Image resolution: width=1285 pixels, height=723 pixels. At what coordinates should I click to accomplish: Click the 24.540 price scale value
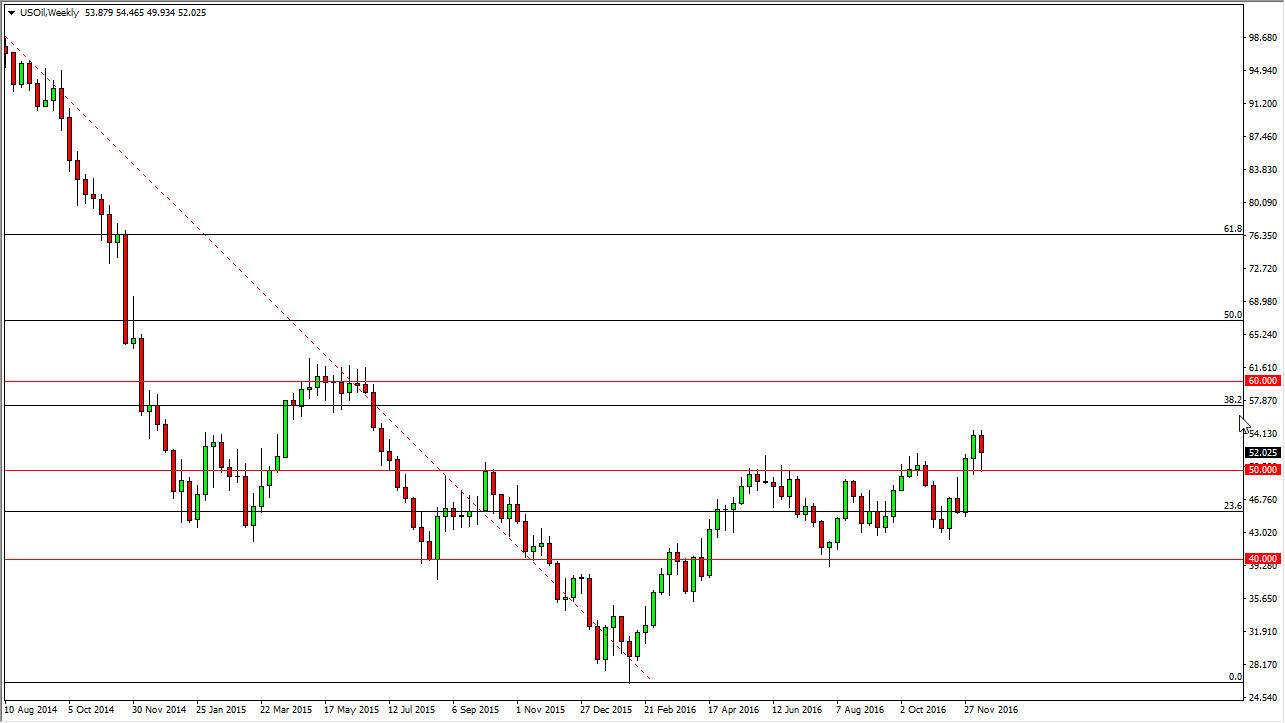[1262, 697]
